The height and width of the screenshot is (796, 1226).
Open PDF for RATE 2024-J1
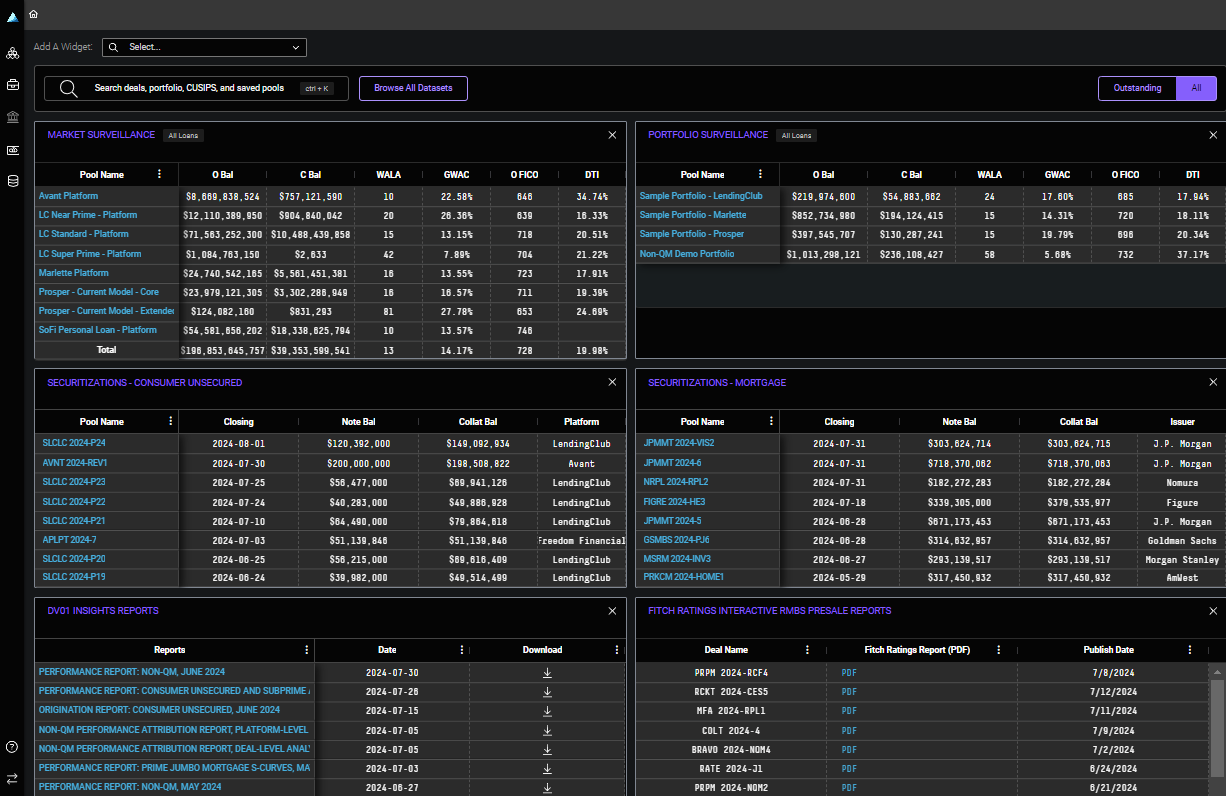849,769
